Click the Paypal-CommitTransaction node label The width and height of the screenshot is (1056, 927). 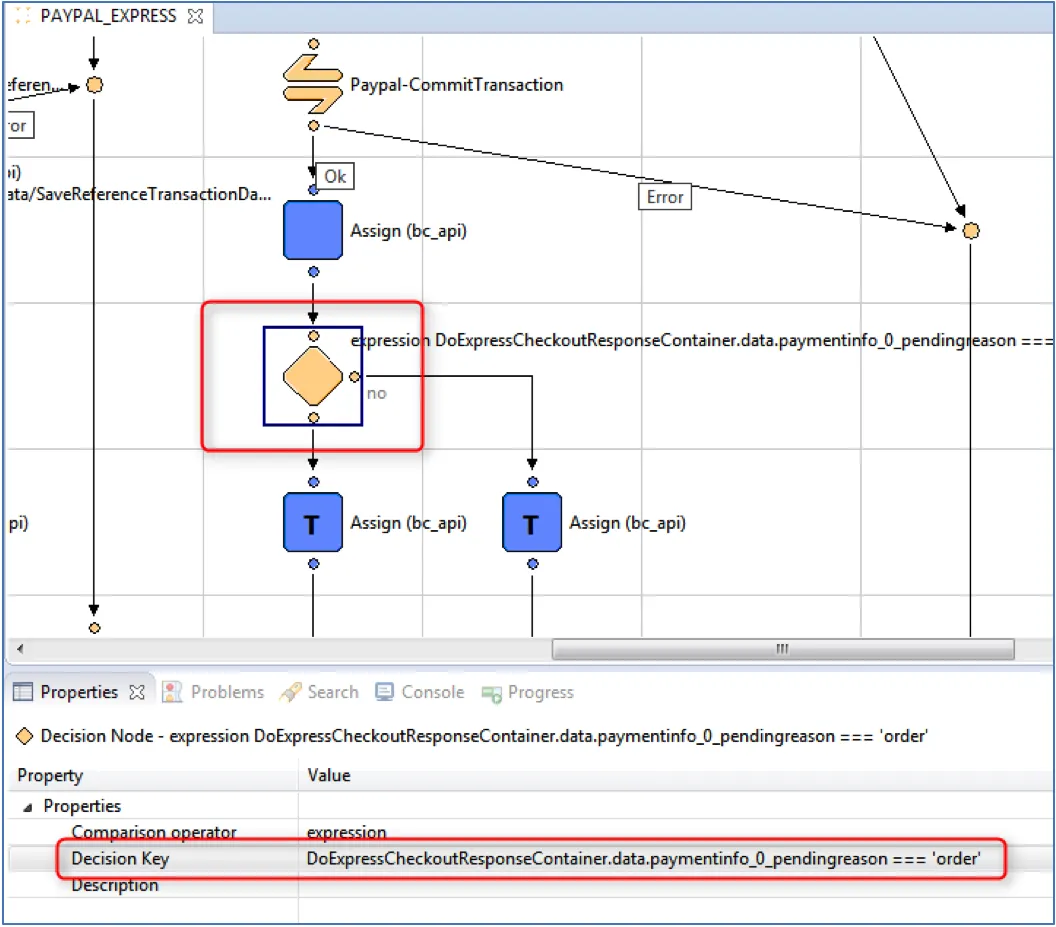457,85
